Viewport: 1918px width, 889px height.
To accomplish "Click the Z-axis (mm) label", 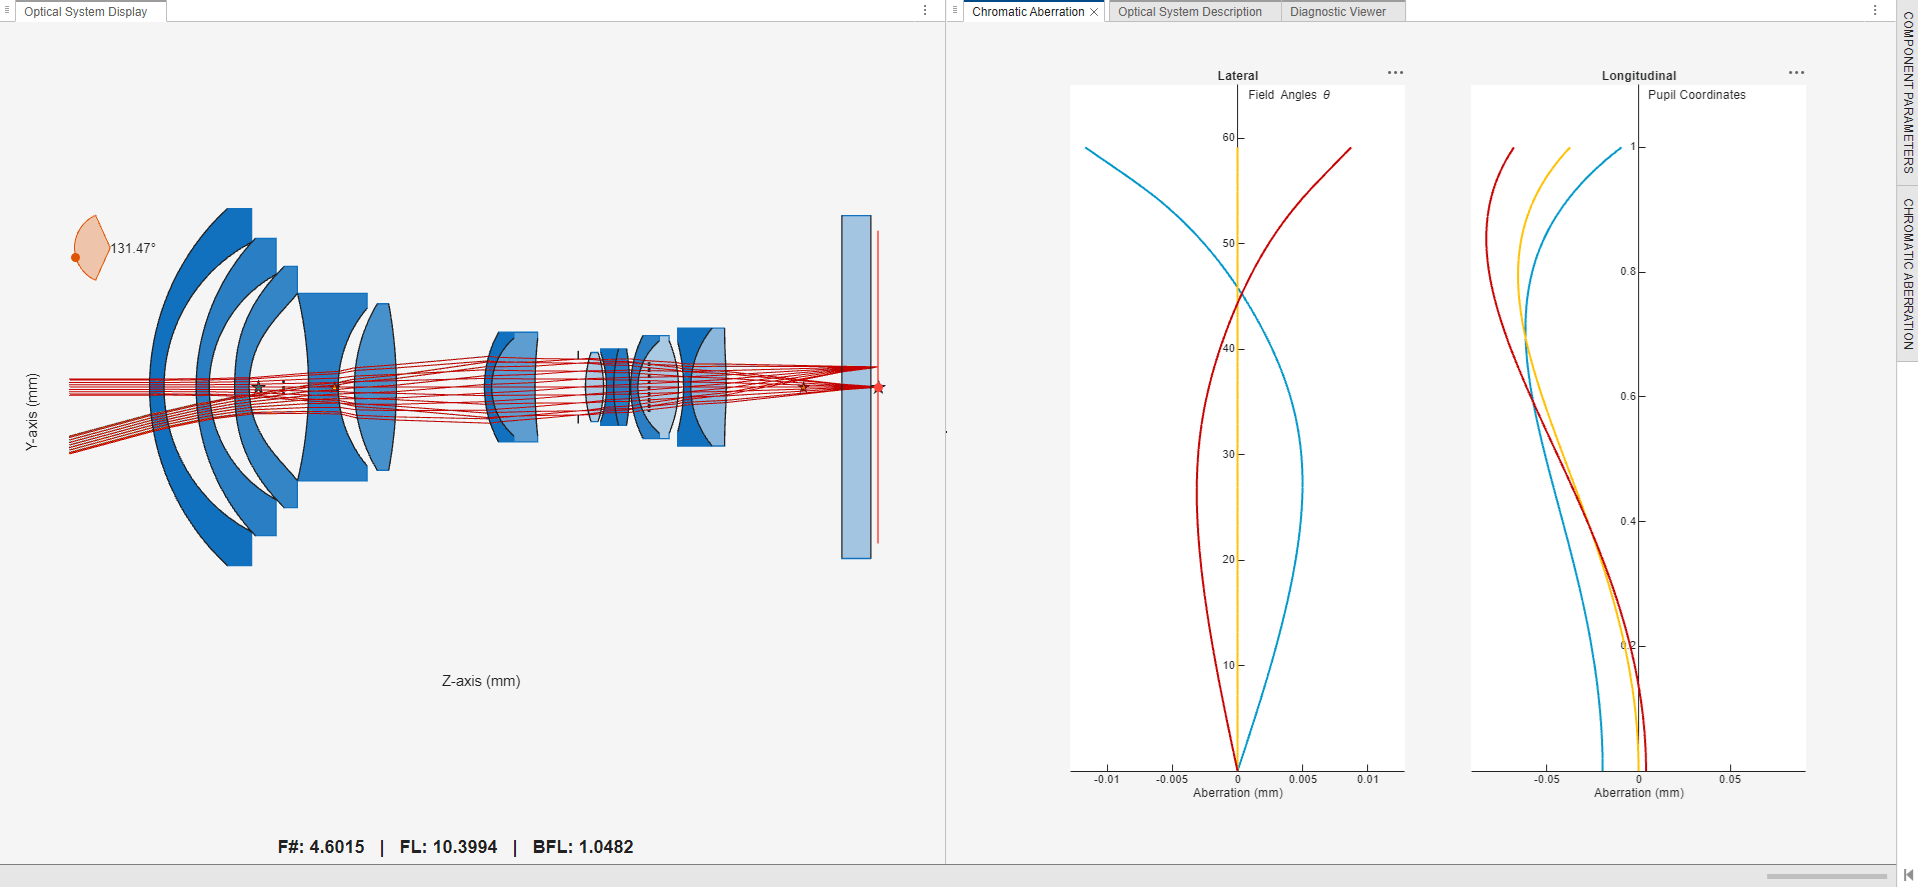I will tap(481, 681).
